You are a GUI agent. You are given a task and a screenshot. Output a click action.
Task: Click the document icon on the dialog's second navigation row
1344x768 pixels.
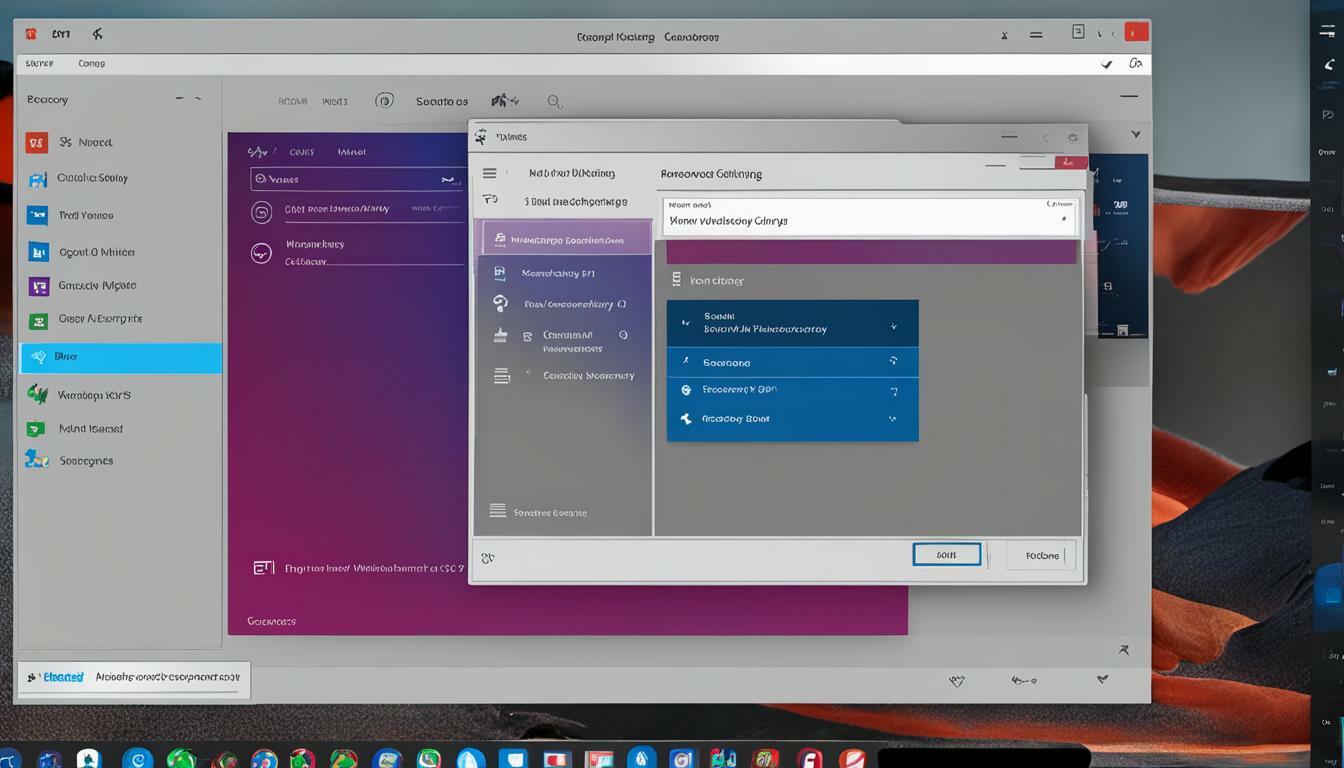[500, 272]
